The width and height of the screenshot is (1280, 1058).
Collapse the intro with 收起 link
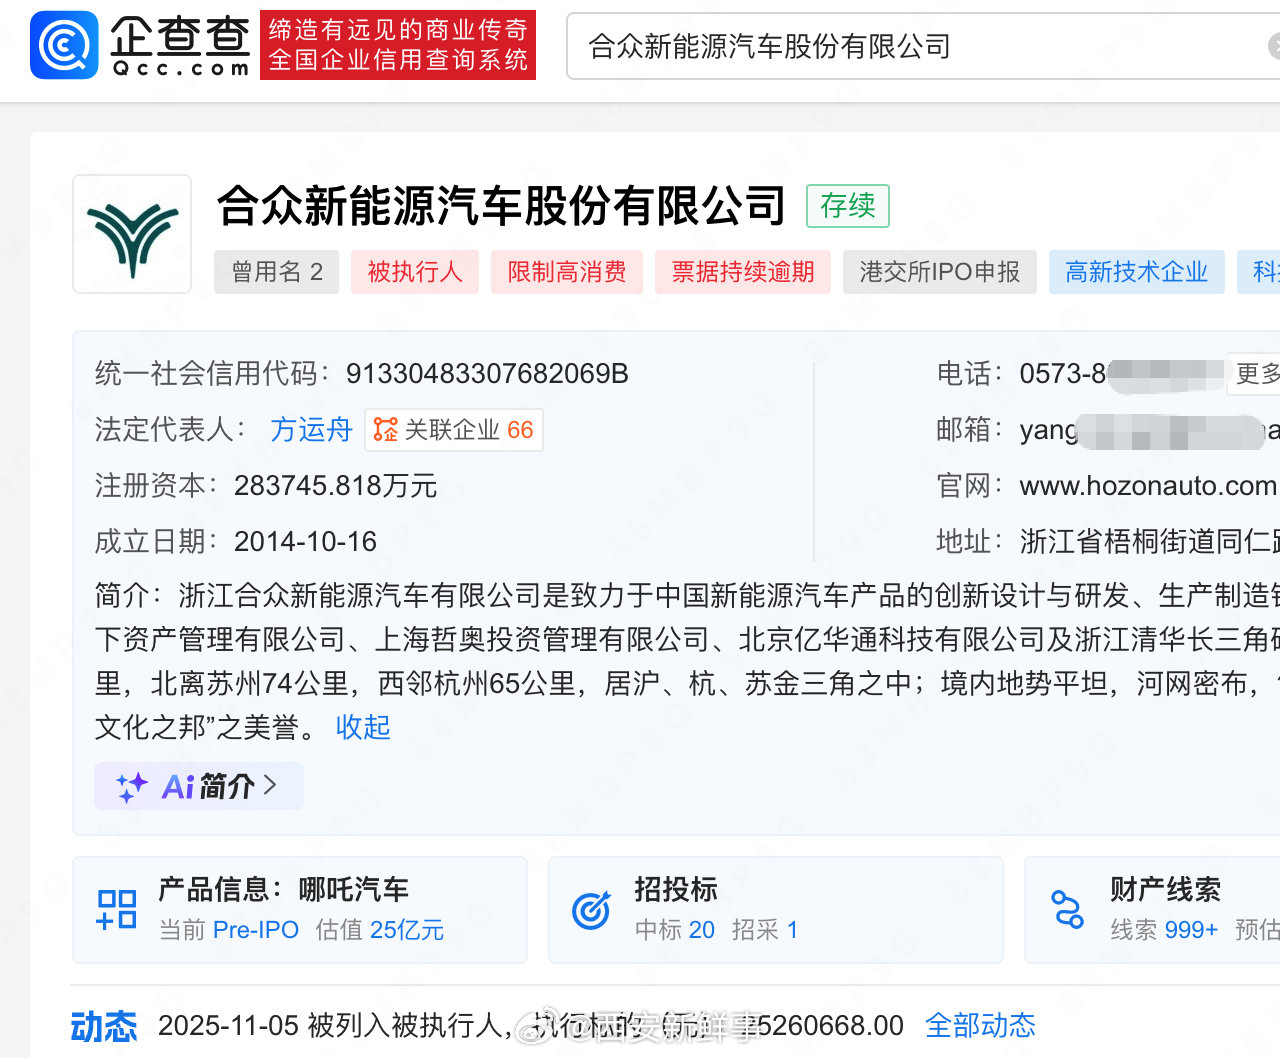click(x=363, y=727)
